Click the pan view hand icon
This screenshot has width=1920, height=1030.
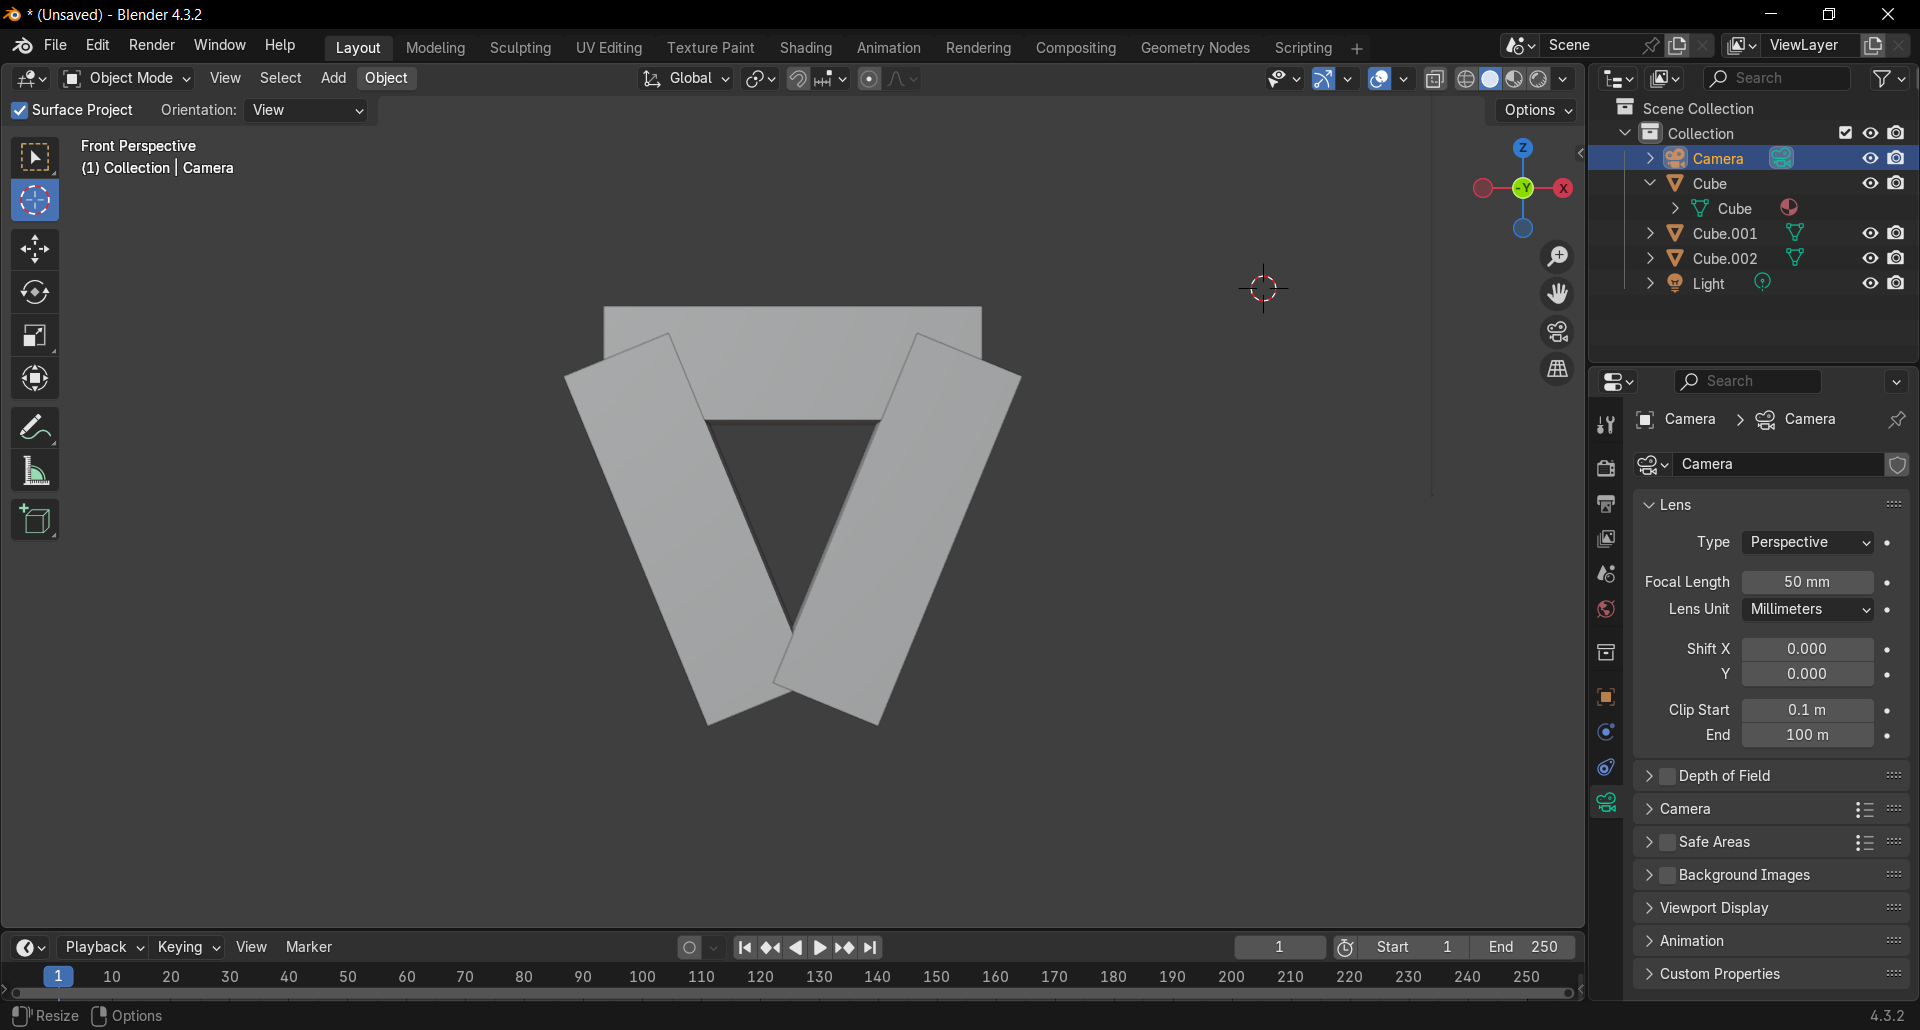(x=1557, y=294)
